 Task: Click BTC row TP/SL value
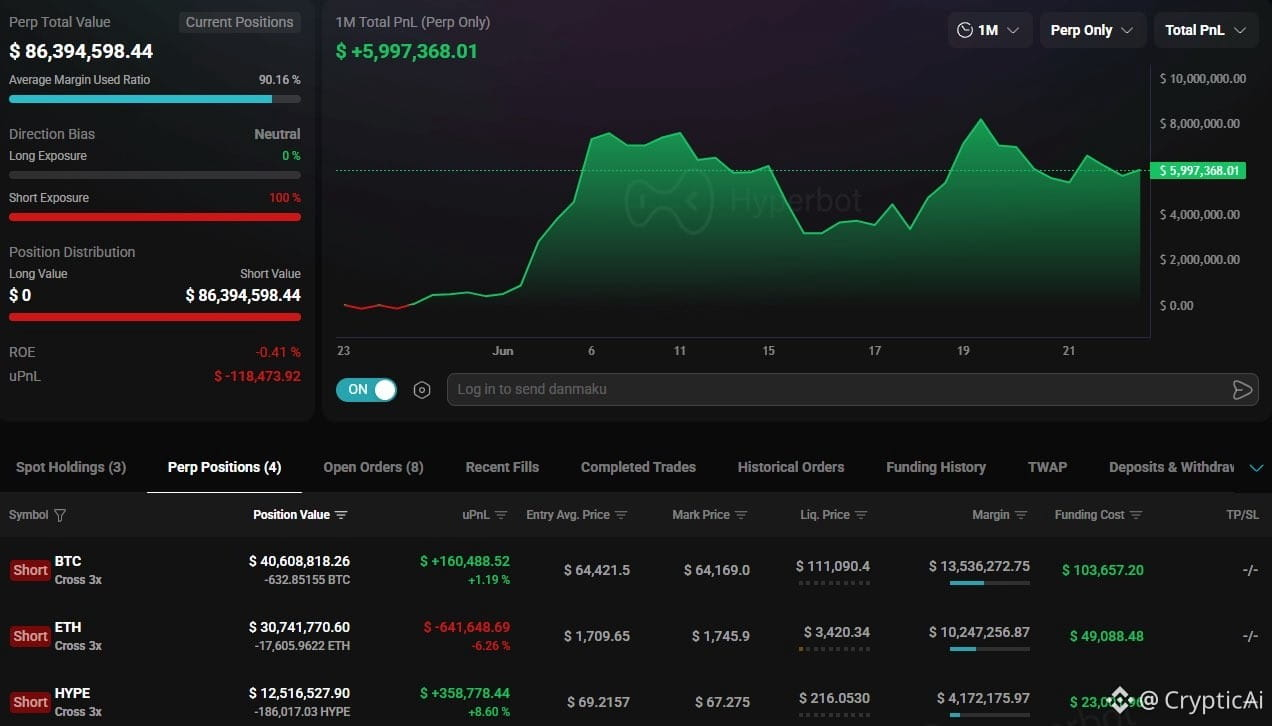coord(1250,570)
